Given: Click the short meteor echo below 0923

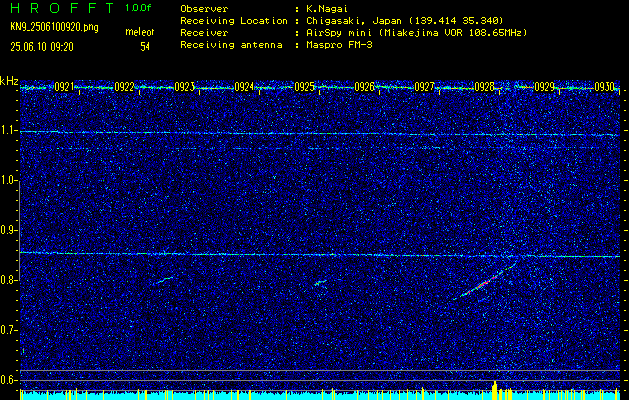Looking at the screenshot, I should 163,280.
